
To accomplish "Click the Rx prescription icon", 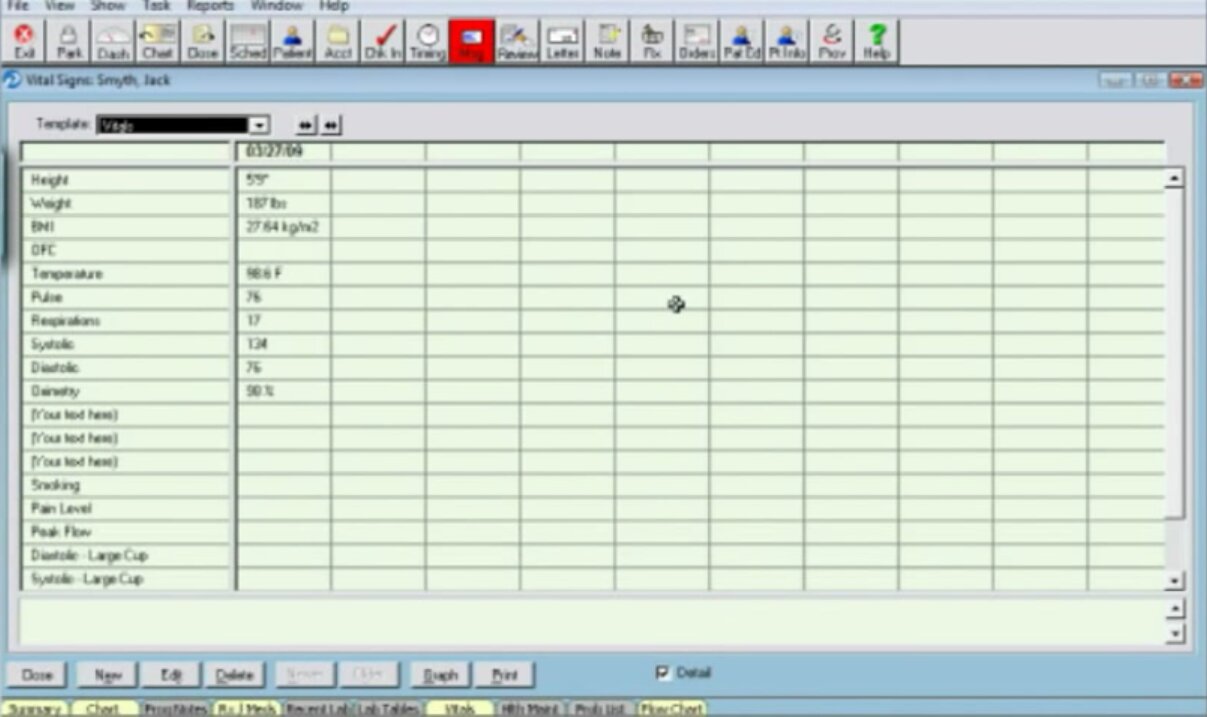I will click(x=652, y=42).
